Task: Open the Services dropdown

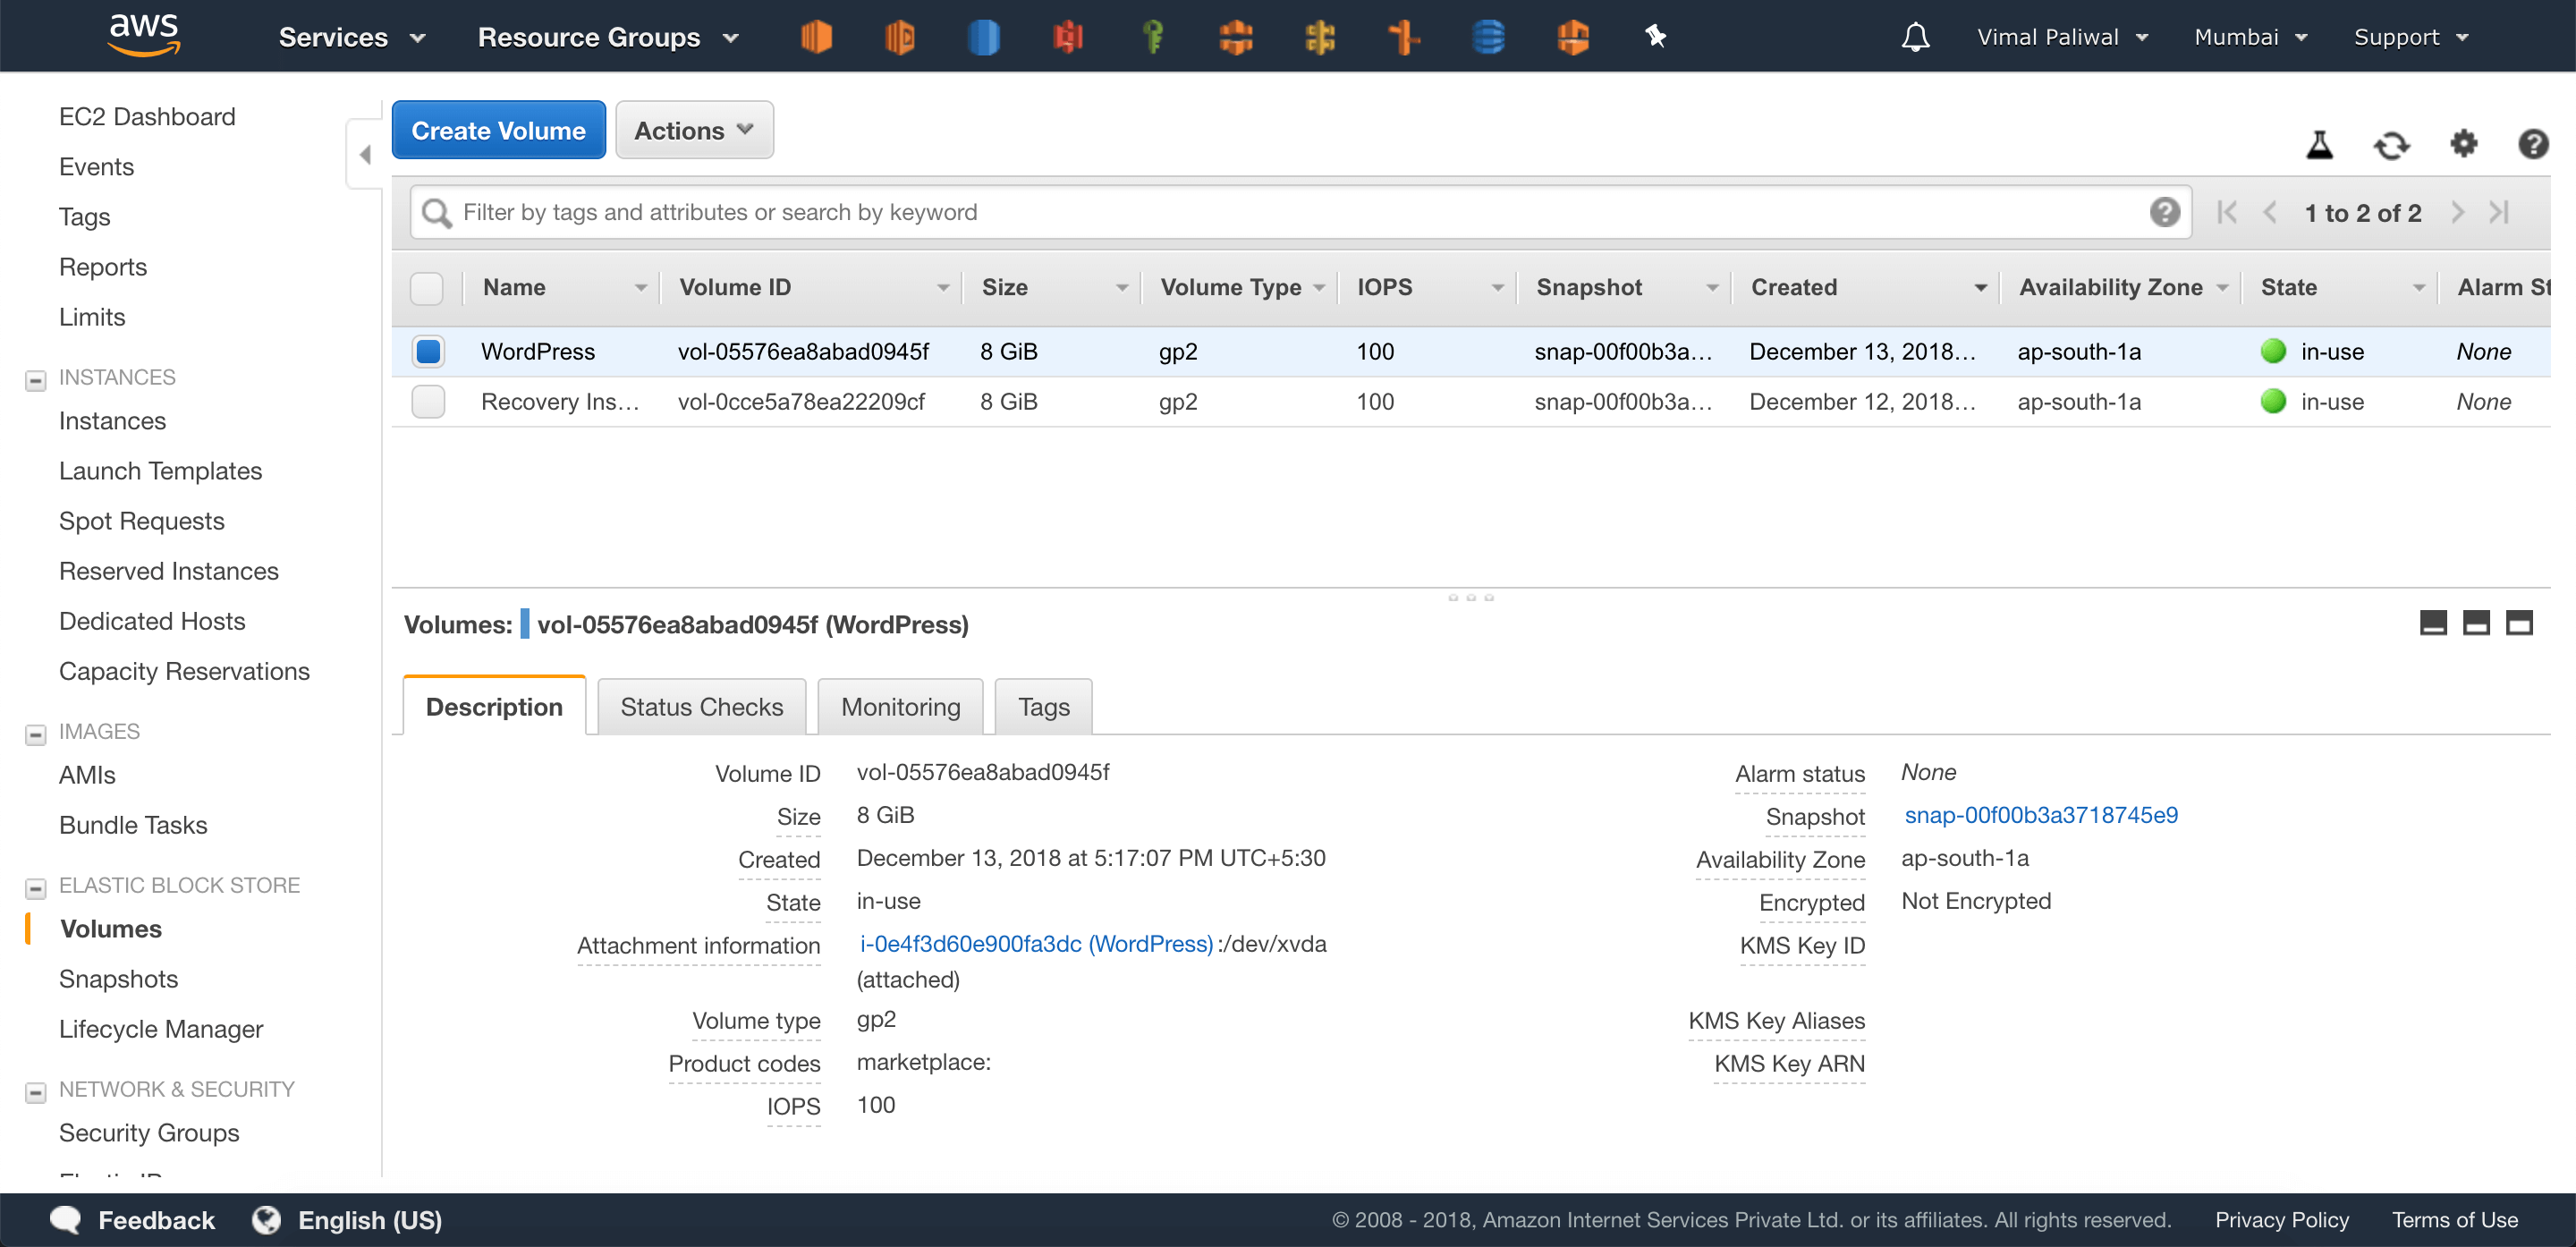Action: 352,37
